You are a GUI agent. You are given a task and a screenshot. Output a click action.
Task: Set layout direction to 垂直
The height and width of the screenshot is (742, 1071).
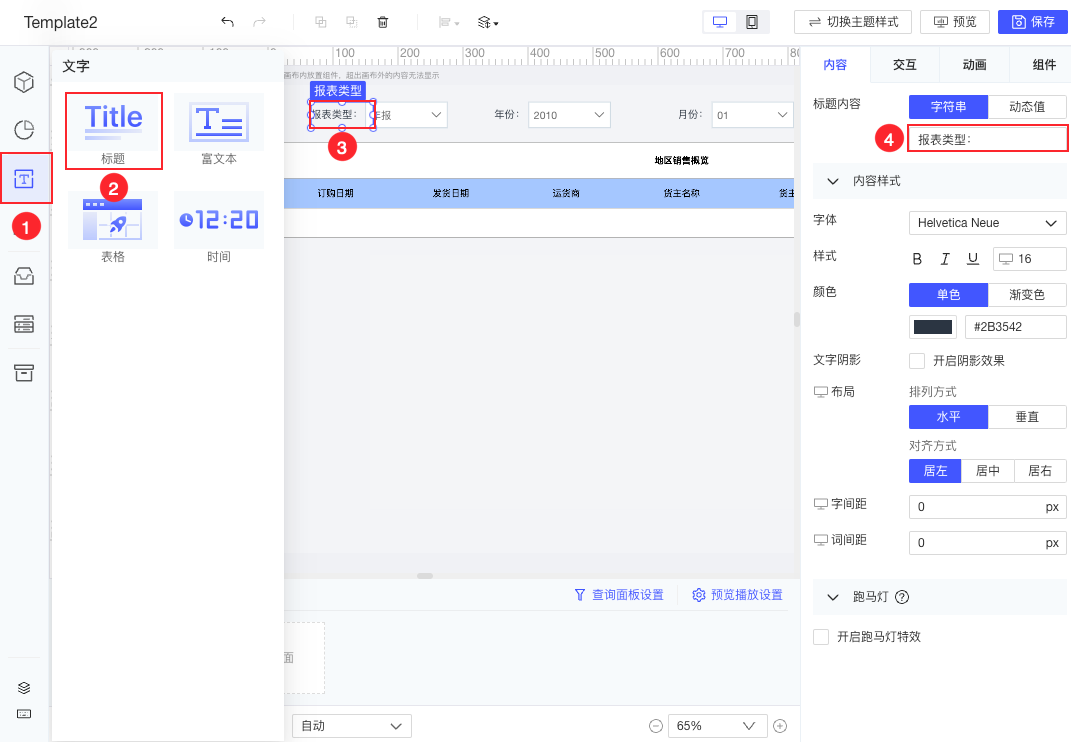[1027, 417]
